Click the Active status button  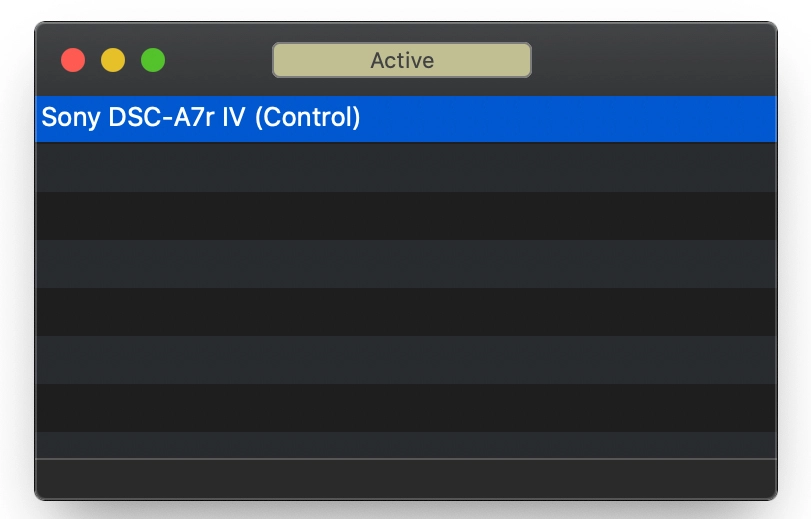click(x=402, y=60)
